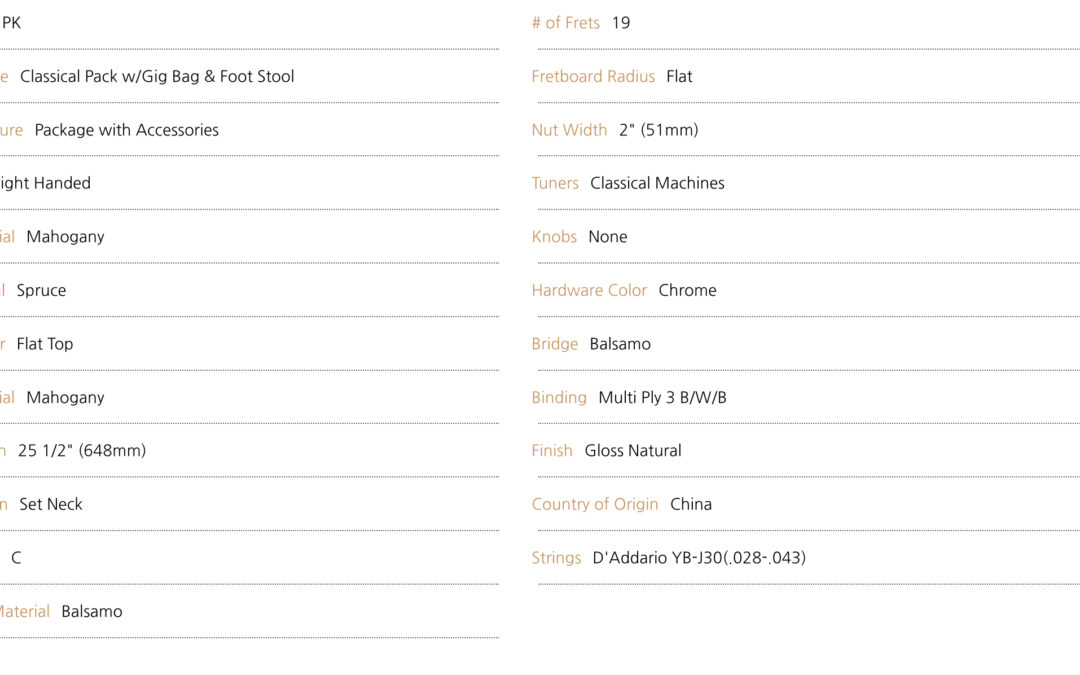The image size is (1080, 675).
Task: Click the Finish label
Action: (552, 450)
